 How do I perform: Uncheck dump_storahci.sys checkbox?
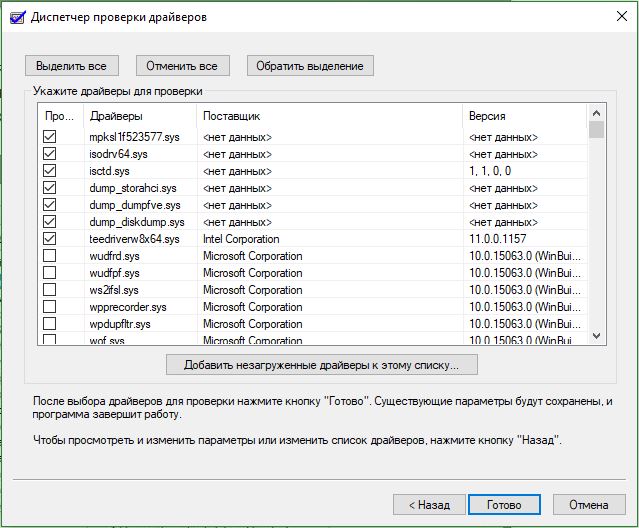pos(49,188)
